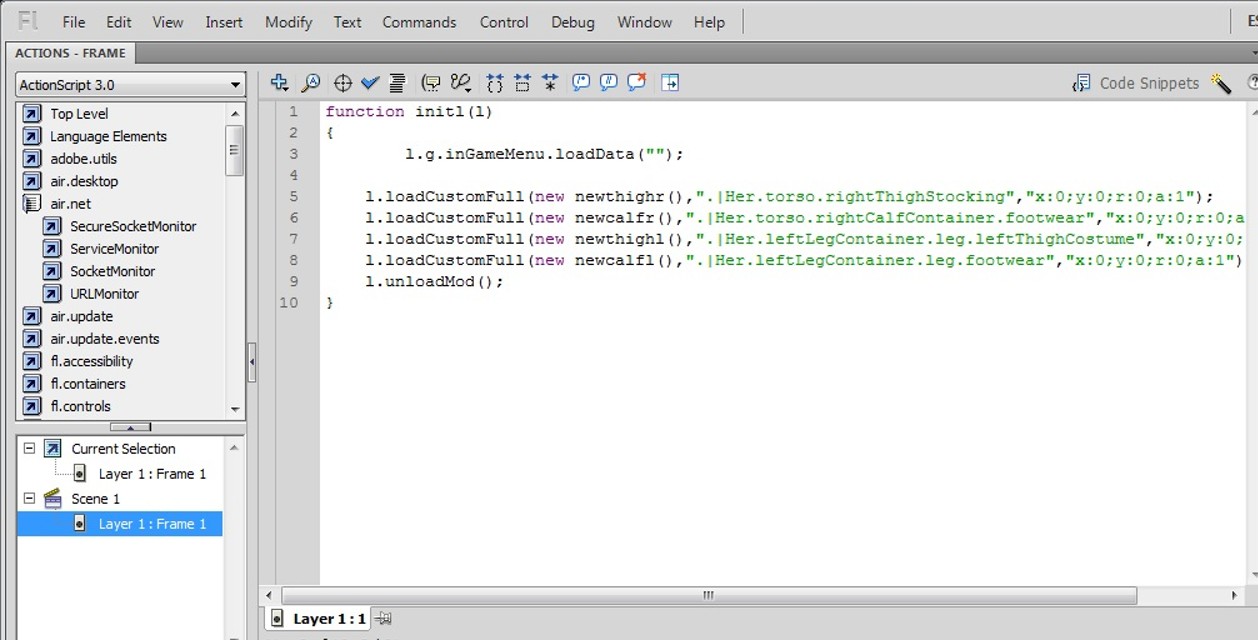Image resolution: width=1258 pixels, height=640 pixels.
Task: Toggle the Show/Hide toolbox icon
Action: (x=670, y=83)
